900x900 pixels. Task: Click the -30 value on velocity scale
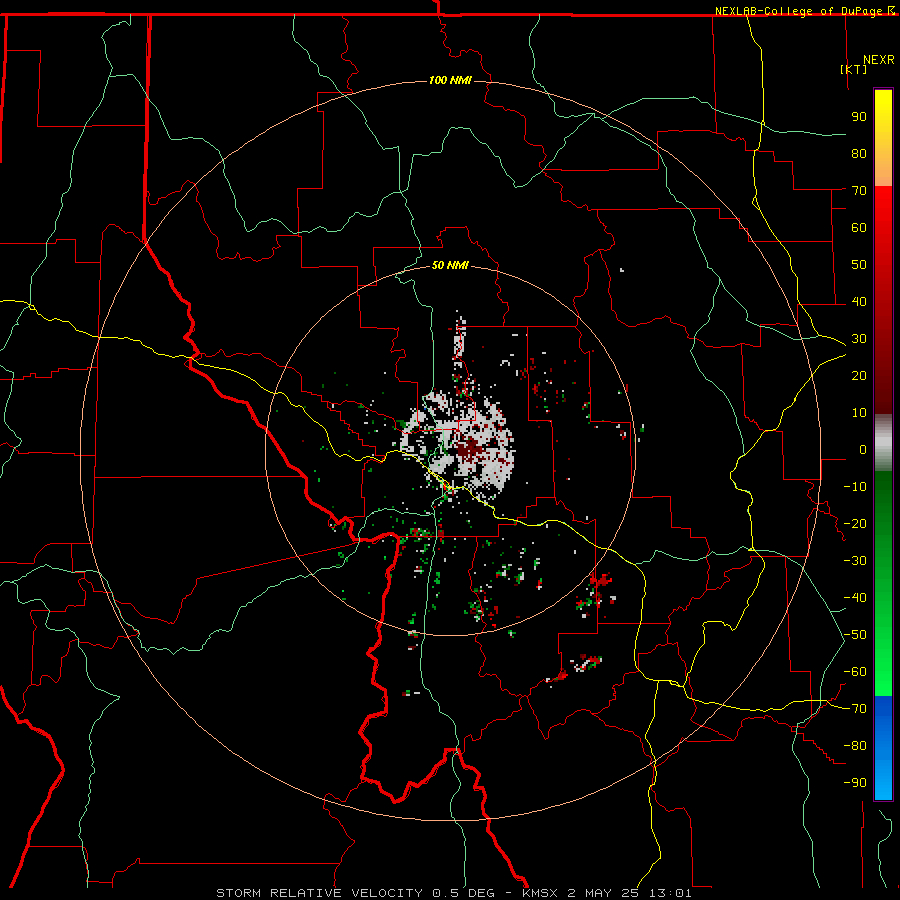(x=855, y=561)
